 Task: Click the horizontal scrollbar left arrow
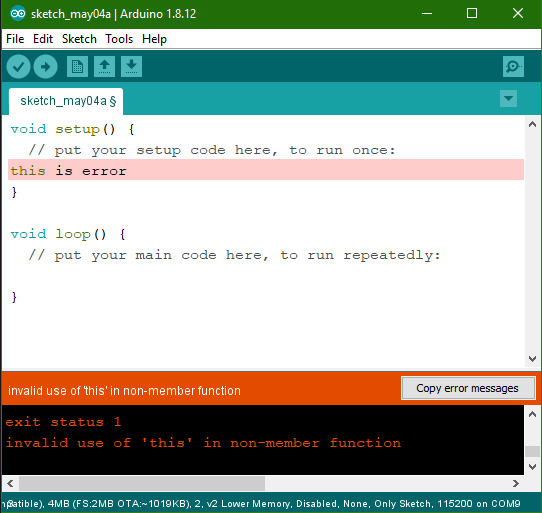click(x=10, y=483)
